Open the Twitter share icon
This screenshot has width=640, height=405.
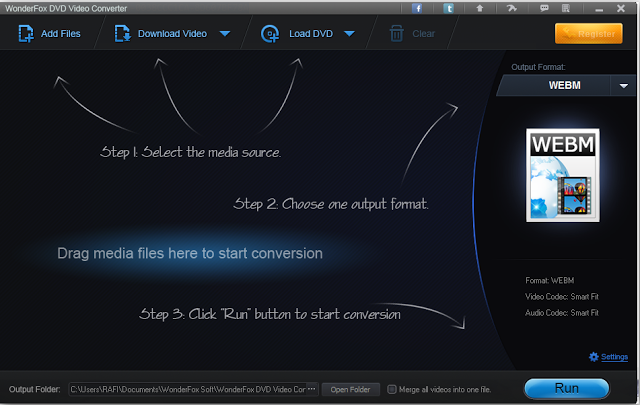click(x=448, y=8)
